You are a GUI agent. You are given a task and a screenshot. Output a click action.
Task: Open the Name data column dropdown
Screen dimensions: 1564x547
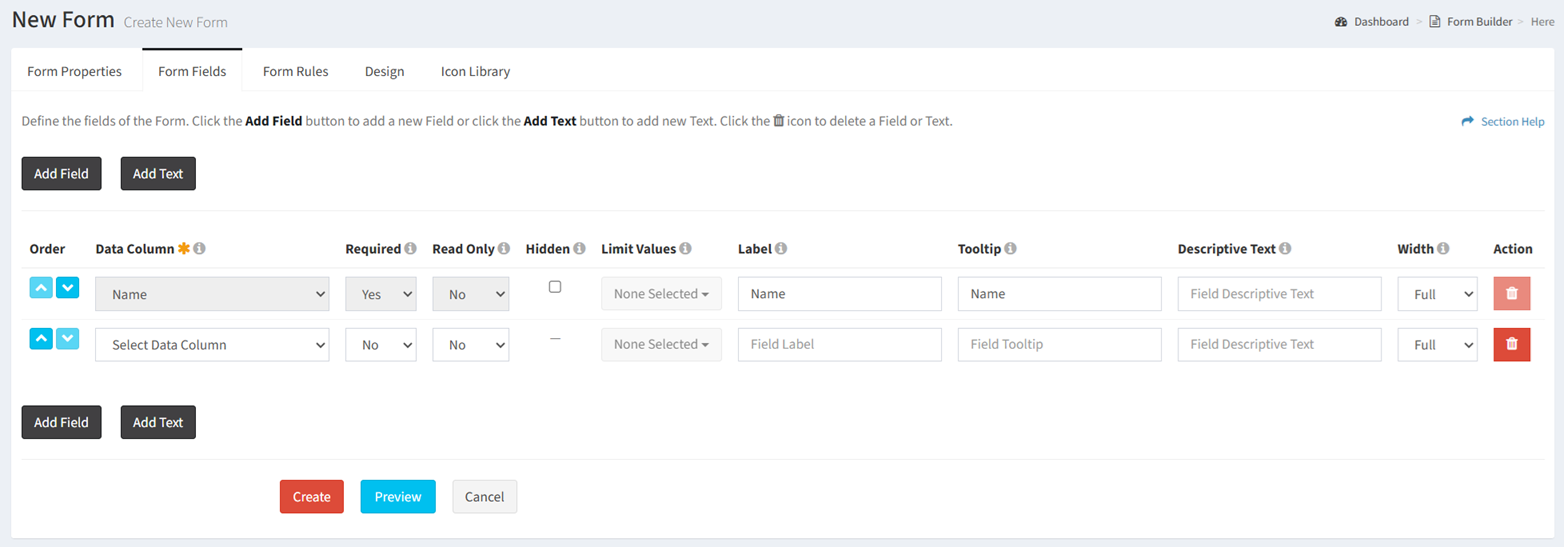tap(212, 294)
